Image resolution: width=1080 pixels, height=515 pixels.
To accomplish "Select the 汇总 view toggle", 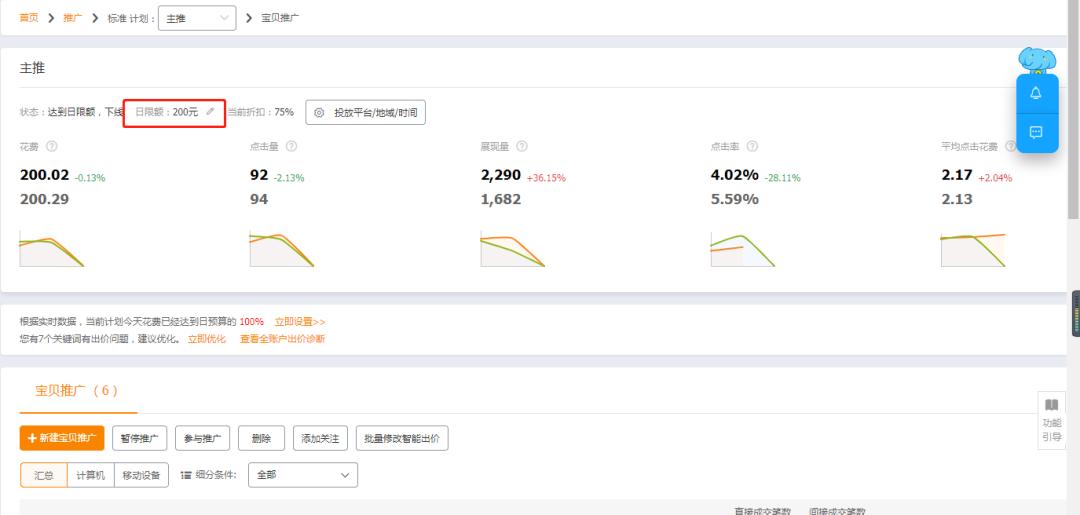I will (x=44, y=475).
